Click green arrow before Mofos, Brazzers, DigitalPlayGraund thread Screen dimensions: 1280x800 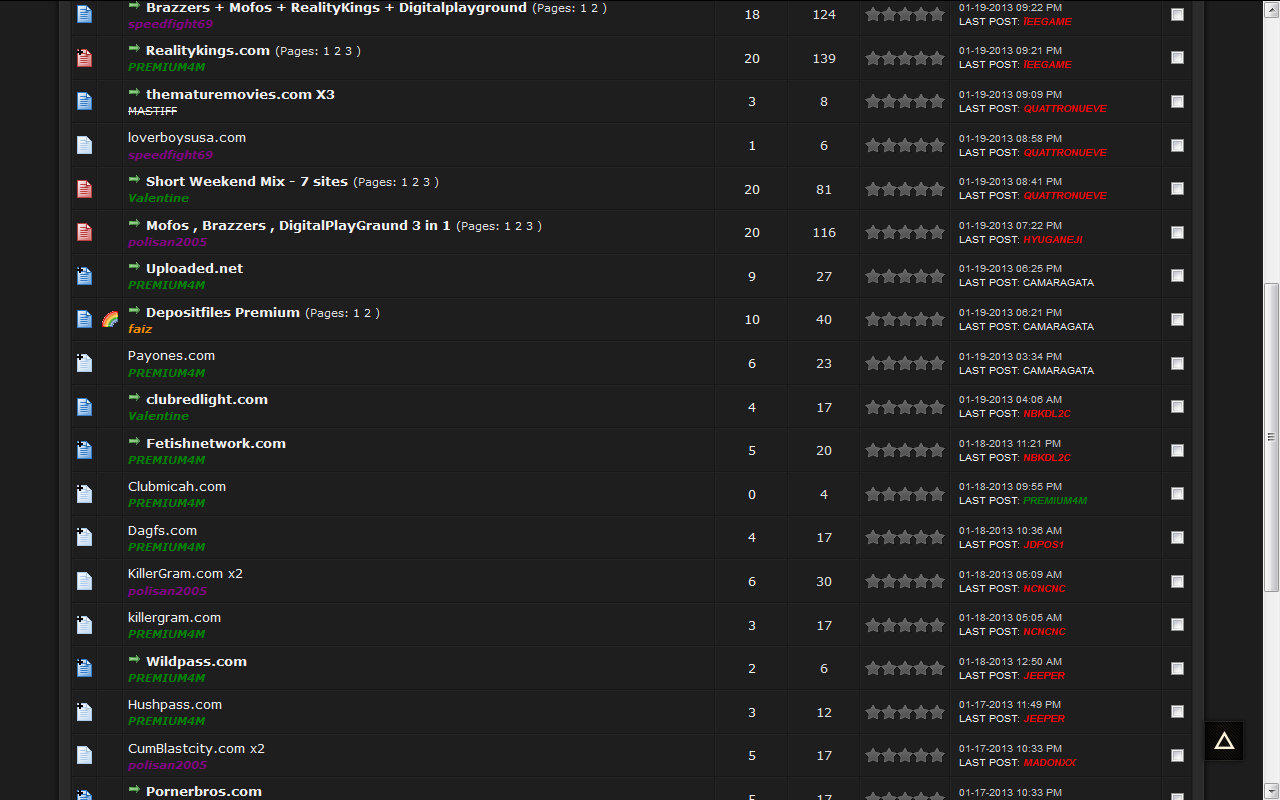134,224
